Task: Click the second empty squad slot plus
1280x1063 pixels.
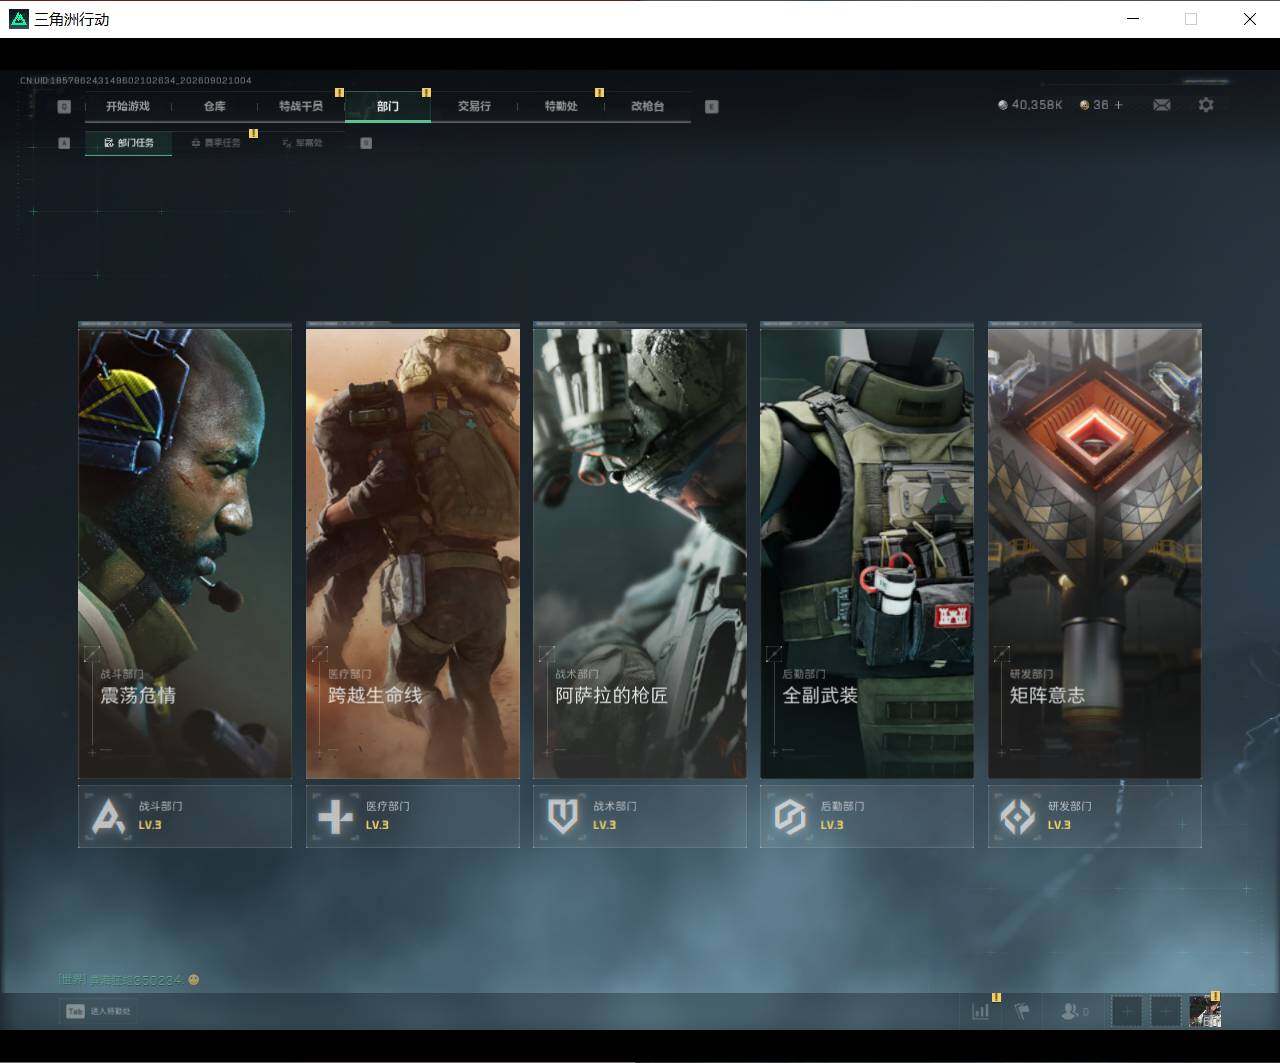Action: (1166, 1012)
